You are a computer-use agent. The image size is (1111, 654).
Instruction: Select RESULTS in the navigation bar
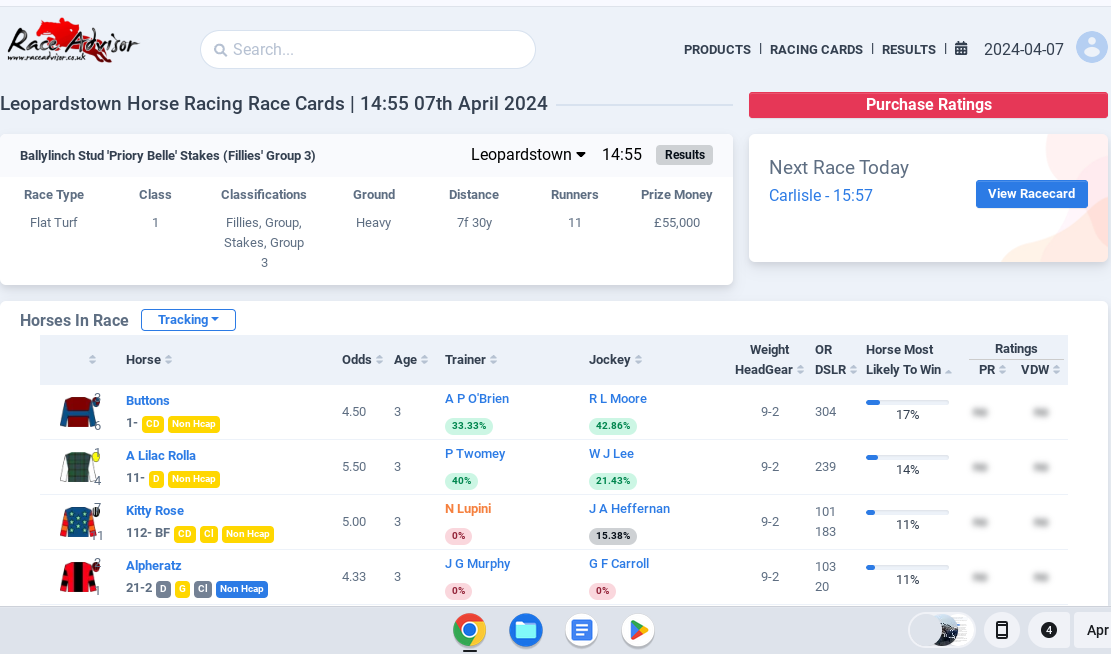[x=908, y=49]
